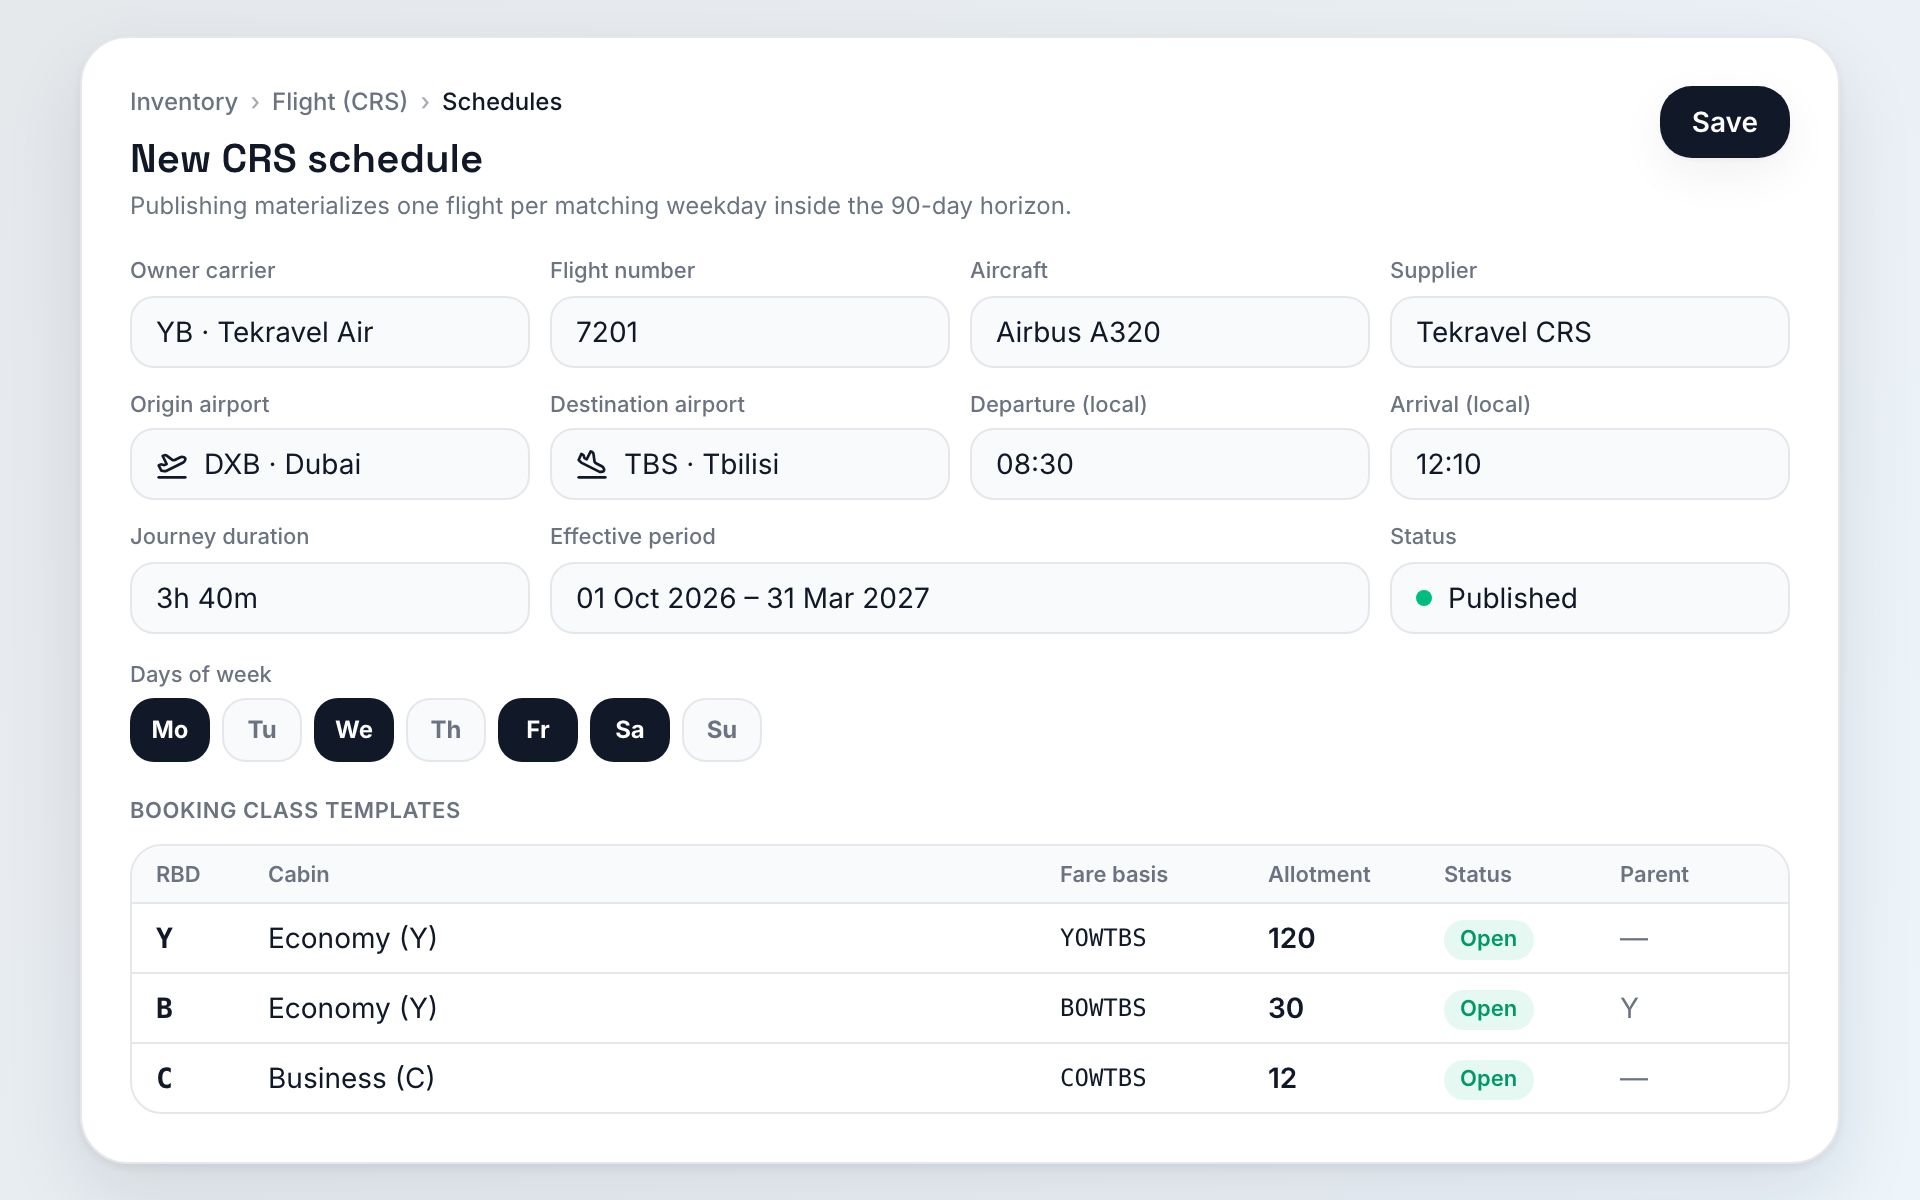Toggle the Mo weekday chip

170,730
